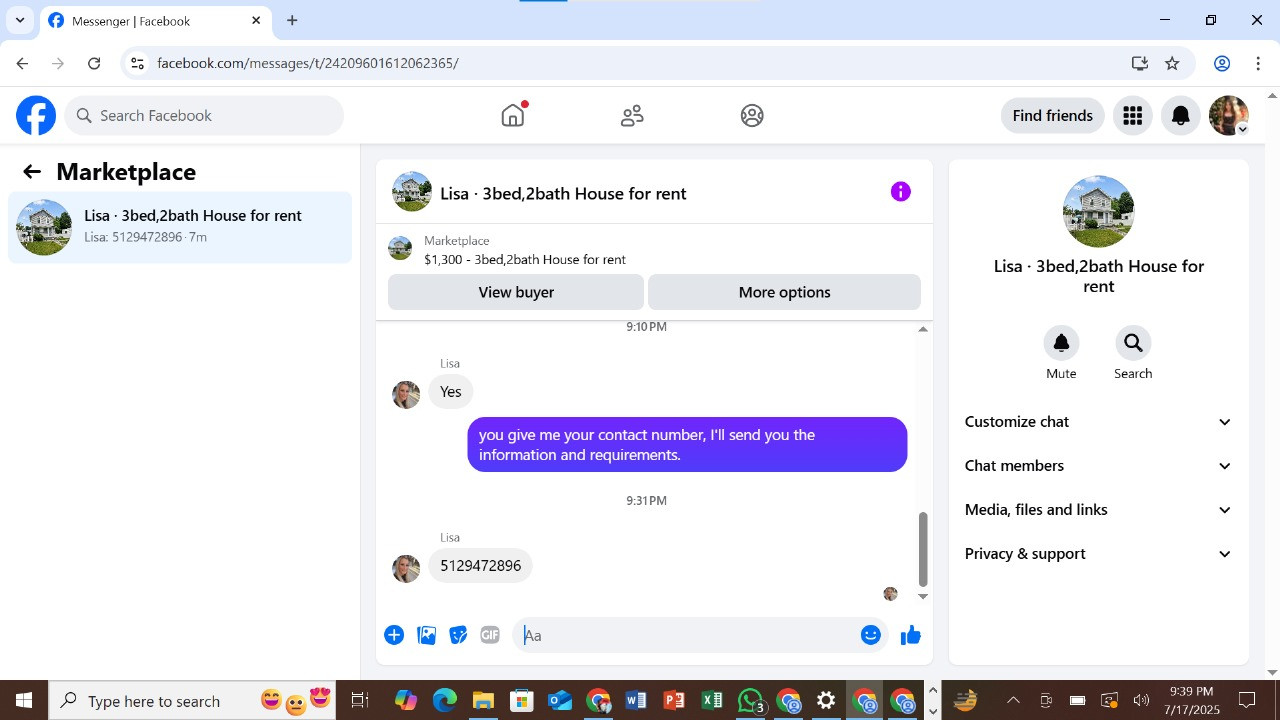Open conversation information icon

tap(901, 192)
